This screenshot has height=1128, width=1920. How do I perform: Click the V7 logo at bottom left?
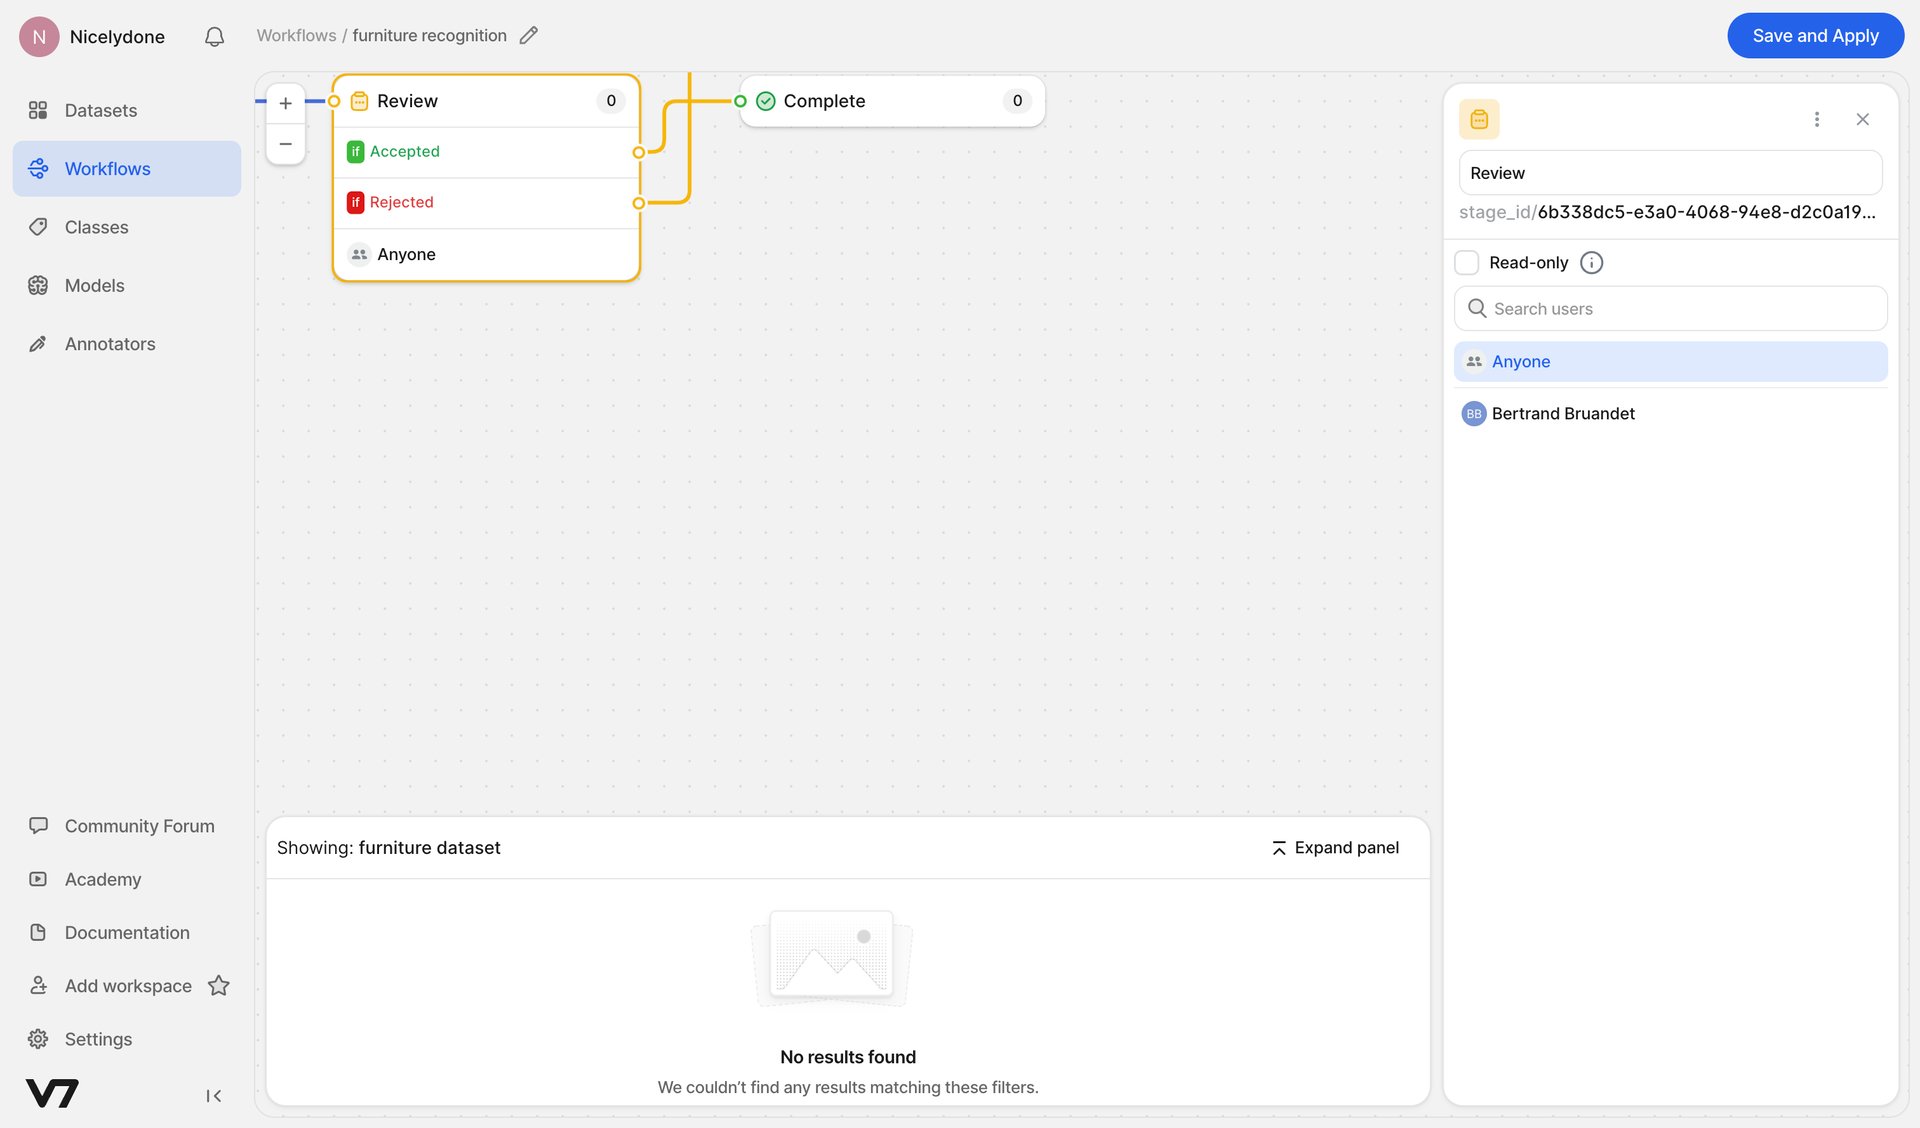(52, 1094)
